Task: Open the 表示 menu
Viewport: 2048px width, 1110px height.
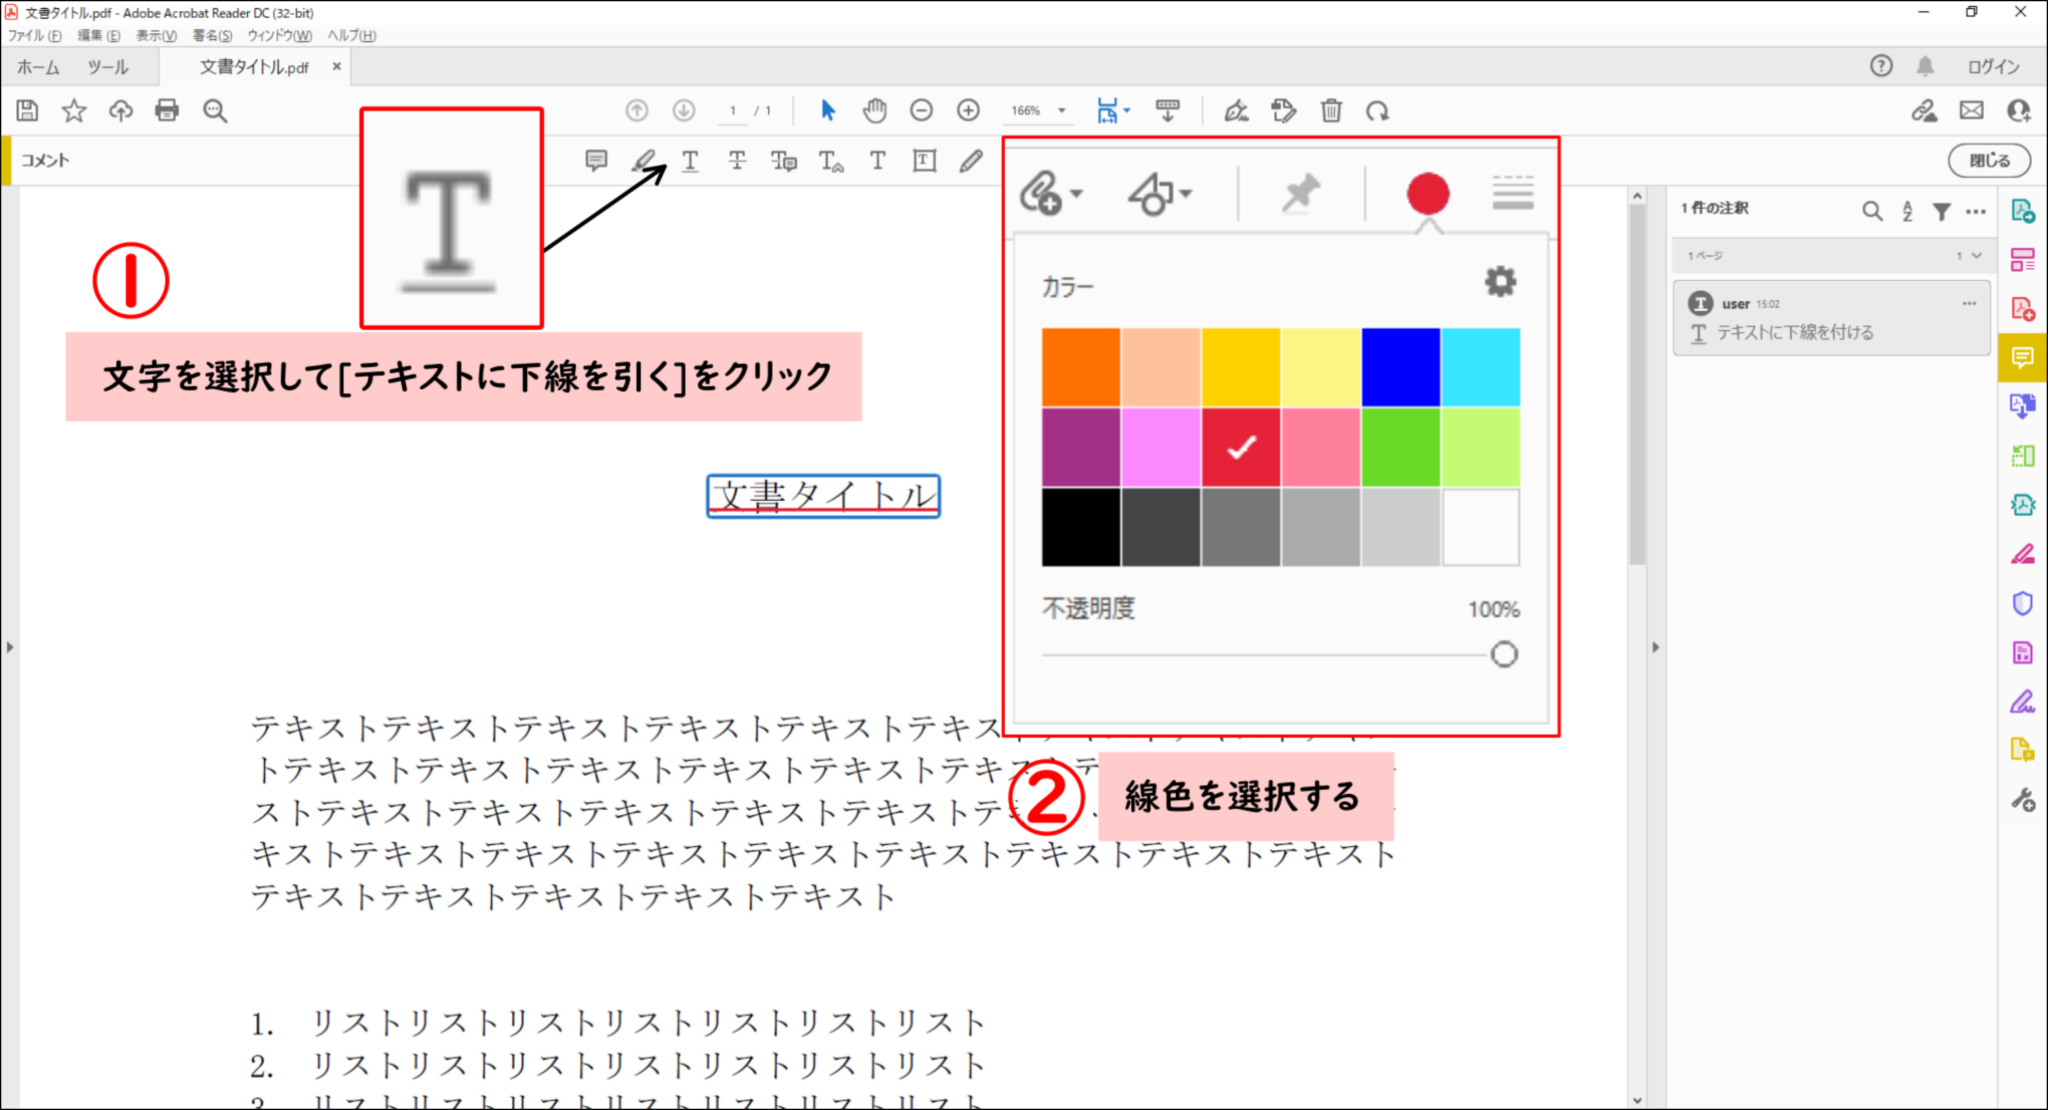Action: pyautogui.click(x=156, y=36)
